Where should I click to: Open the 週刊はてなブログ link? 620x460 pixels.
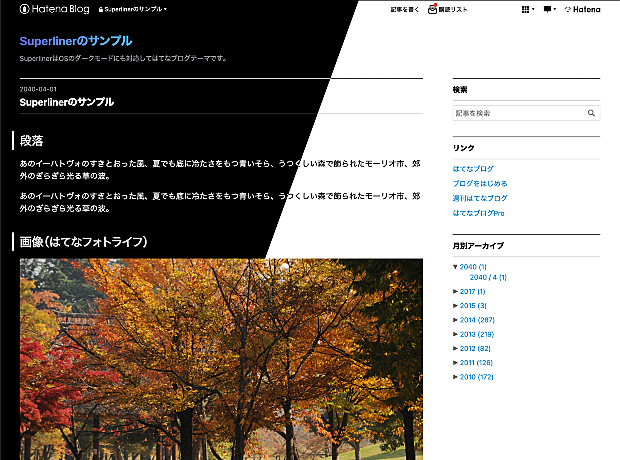[480, 198]
